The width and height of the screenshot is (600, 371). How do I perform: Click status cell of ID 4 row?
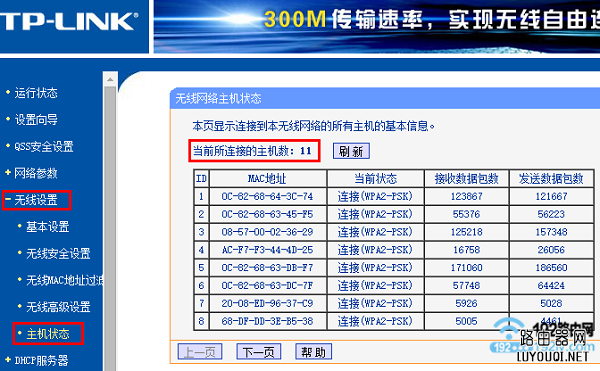click(375, 250)
